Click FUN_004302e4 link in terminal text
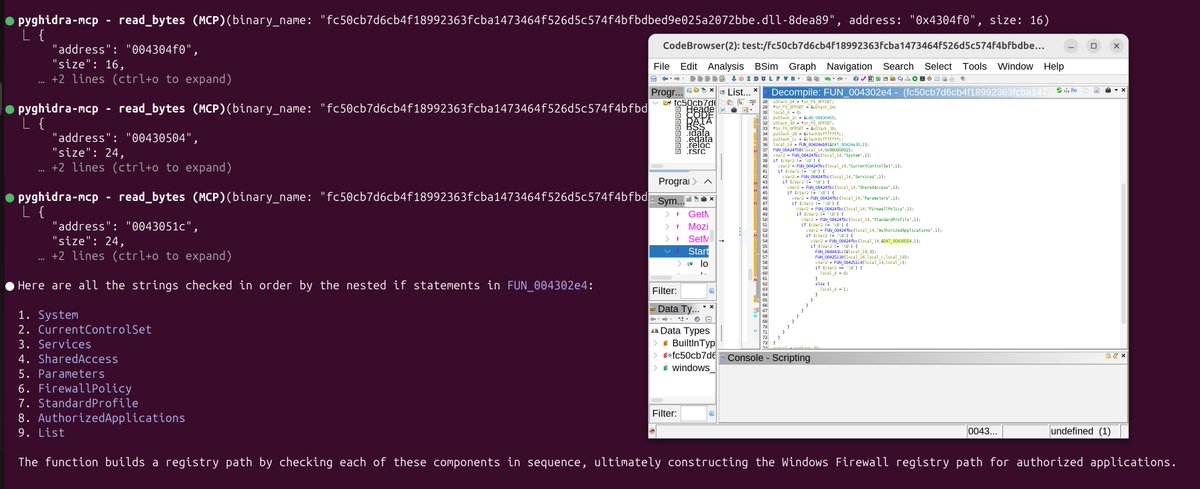This screenshot has width=1200, height=489. pyautogui.click(x=549, y=286)
